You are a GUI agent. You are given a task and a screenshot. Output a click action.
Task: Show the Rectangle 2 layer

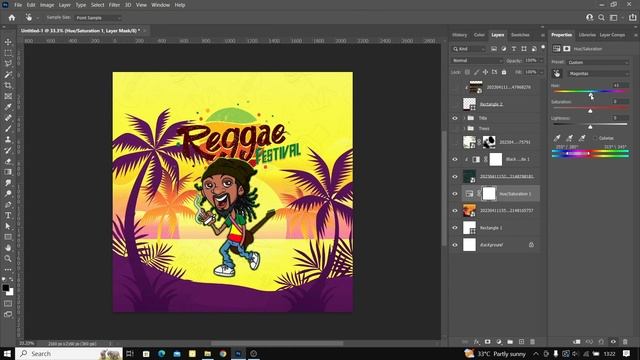pos(455,104)
